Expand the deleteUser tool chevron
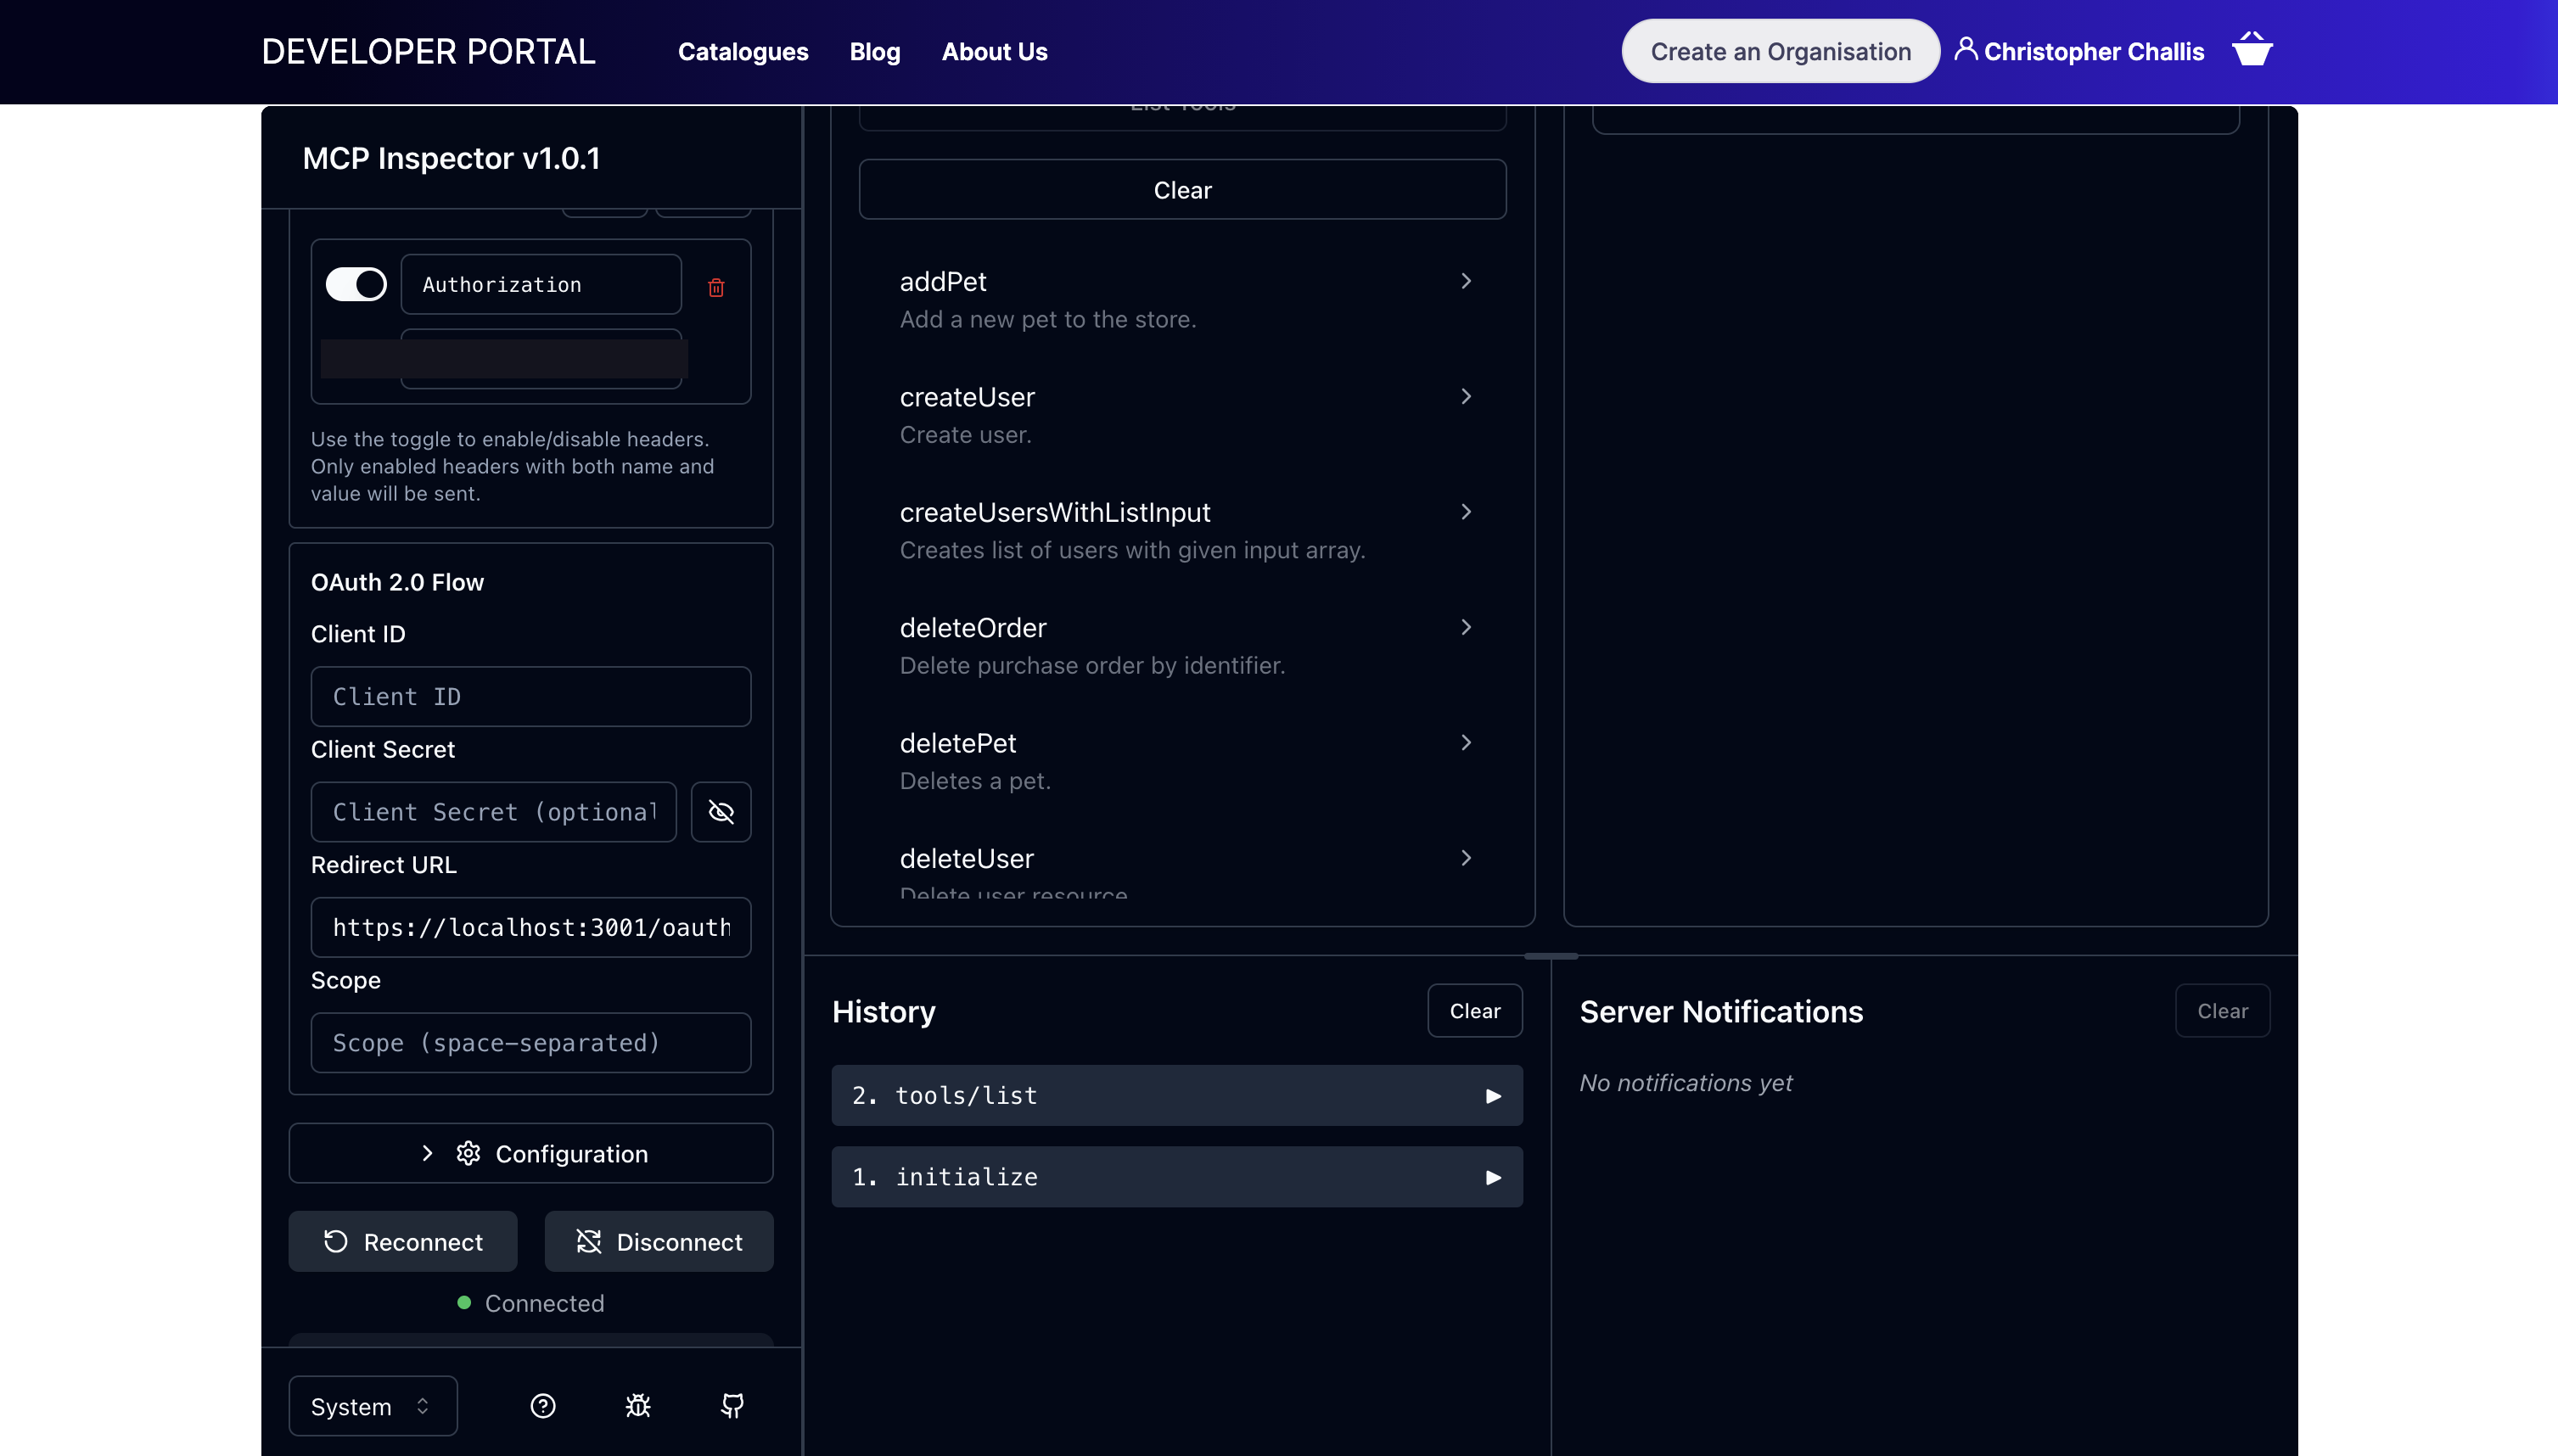Image resolution: width=2558 pixels, height=1456 pixels. click(x=1466, y=858)
